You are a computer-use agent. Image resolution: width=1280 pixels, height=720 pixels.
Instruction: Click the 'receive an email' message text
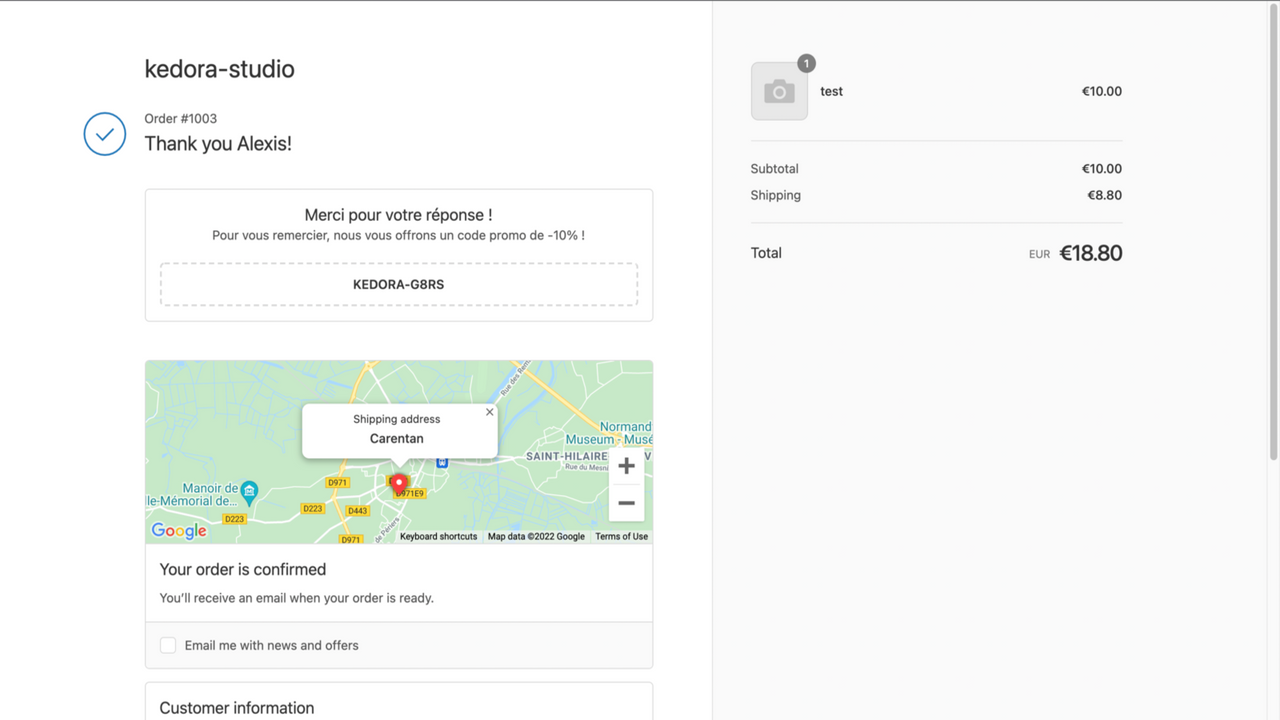[297, 598]
